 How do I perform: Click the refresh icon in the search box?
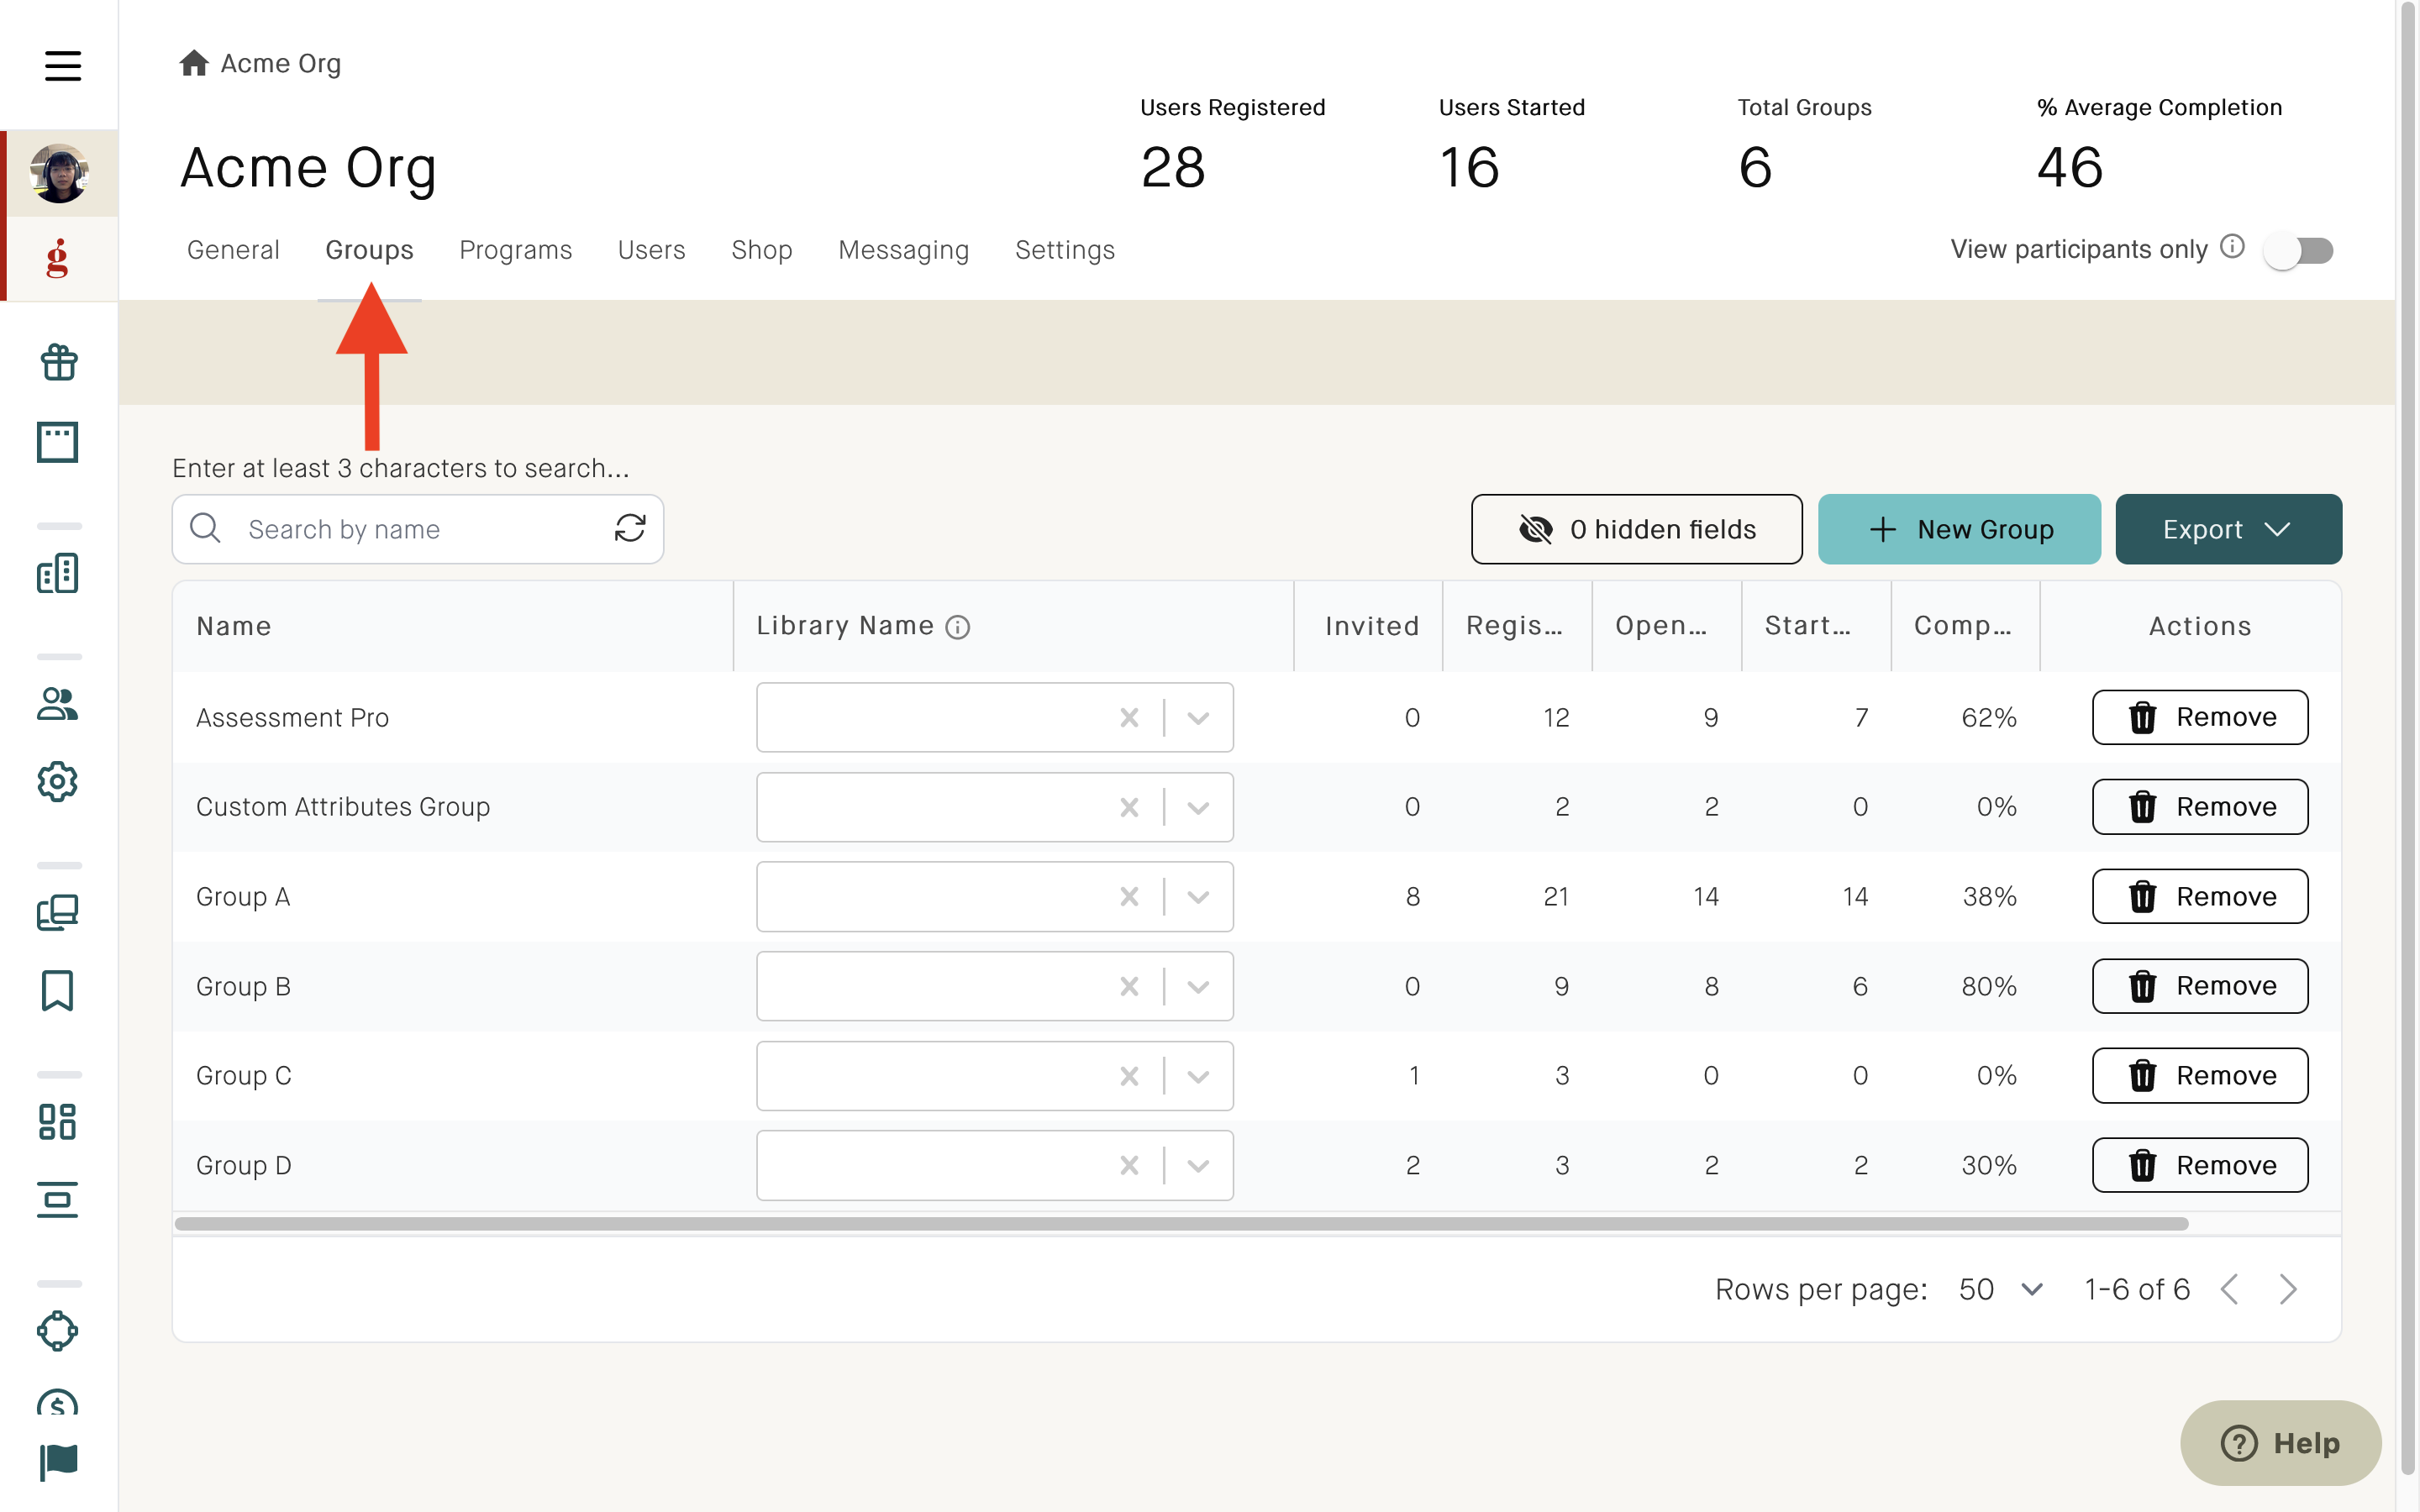630,529
